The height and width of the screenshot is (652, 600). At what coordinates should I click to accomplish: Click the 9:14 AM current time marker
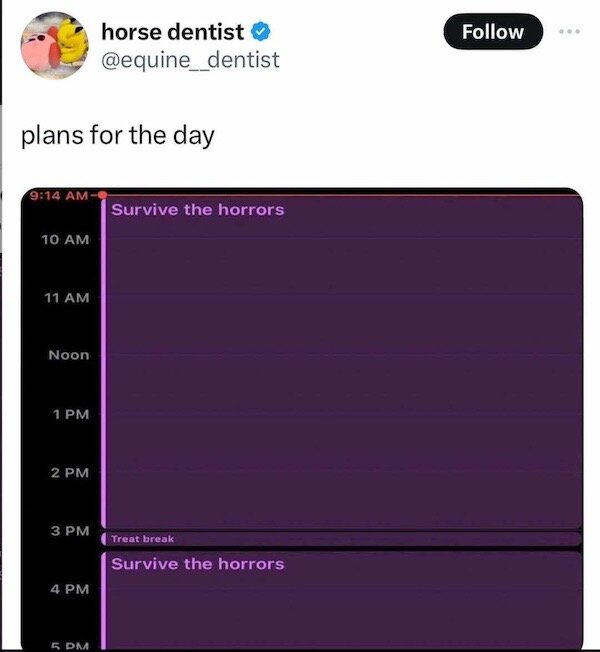(x=60, y=196)
